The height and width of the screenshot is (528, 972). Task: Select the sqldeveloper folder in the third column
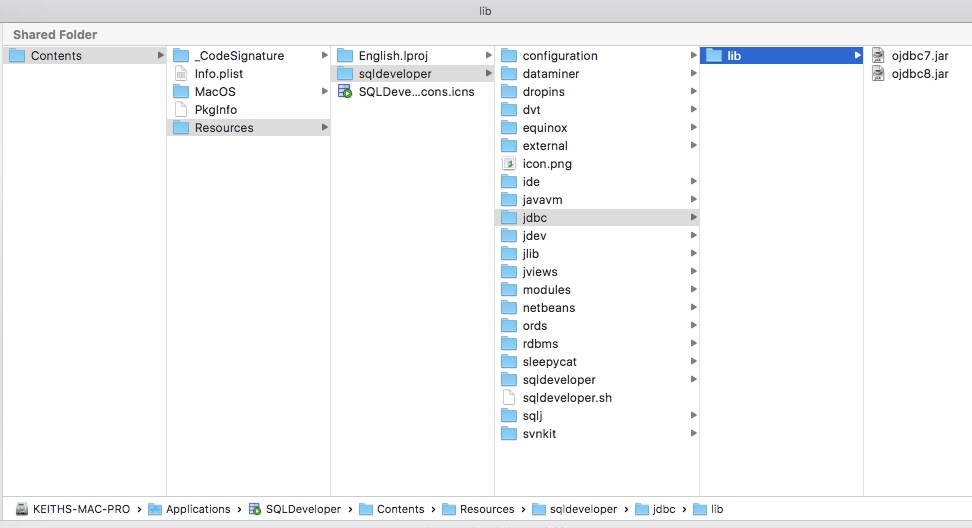tap(413, 74)
